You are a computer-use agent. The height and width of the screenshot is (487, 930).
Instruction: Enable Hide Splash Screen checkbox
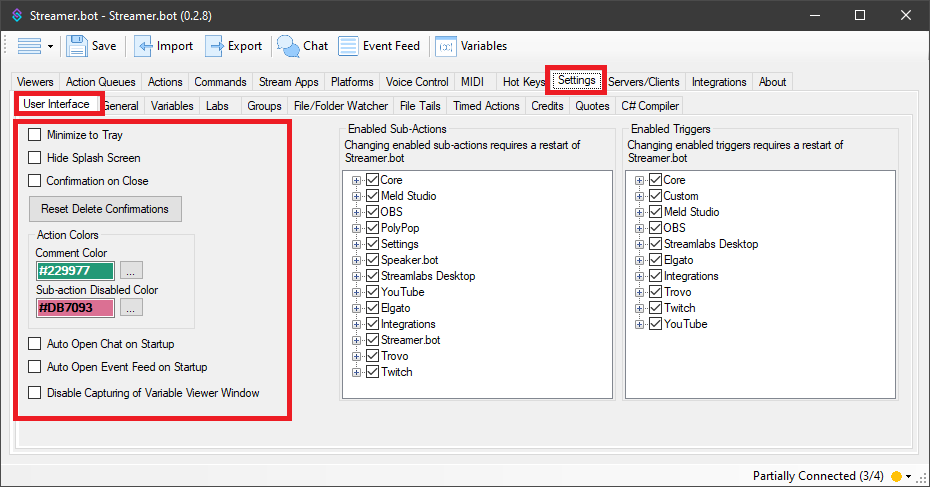click(x=34, y=158)
